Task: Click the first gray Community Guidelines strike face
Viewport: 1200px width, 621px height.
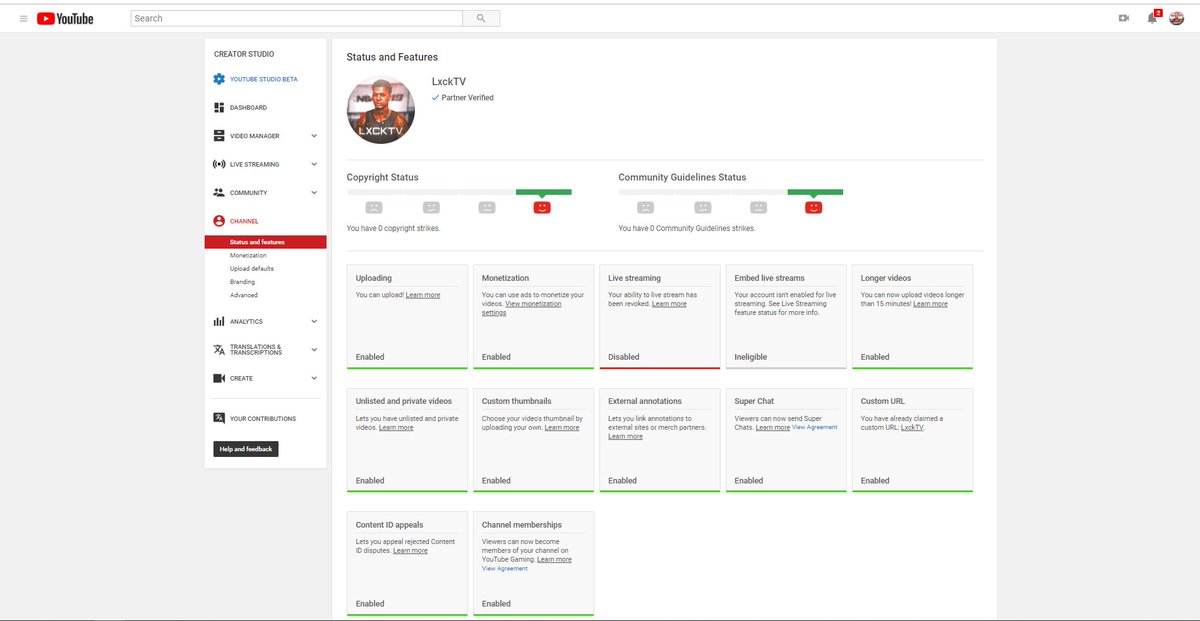Action: click(646, 207)
